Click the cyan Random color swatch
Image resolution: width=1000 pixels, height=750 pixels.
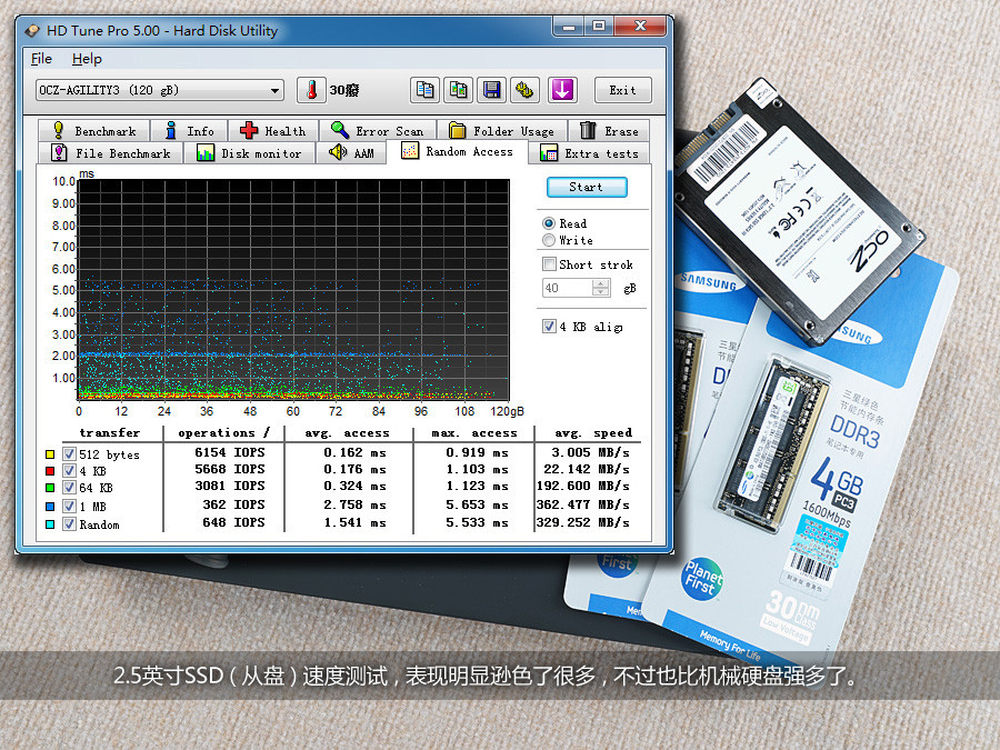click(x=50, y=524)
